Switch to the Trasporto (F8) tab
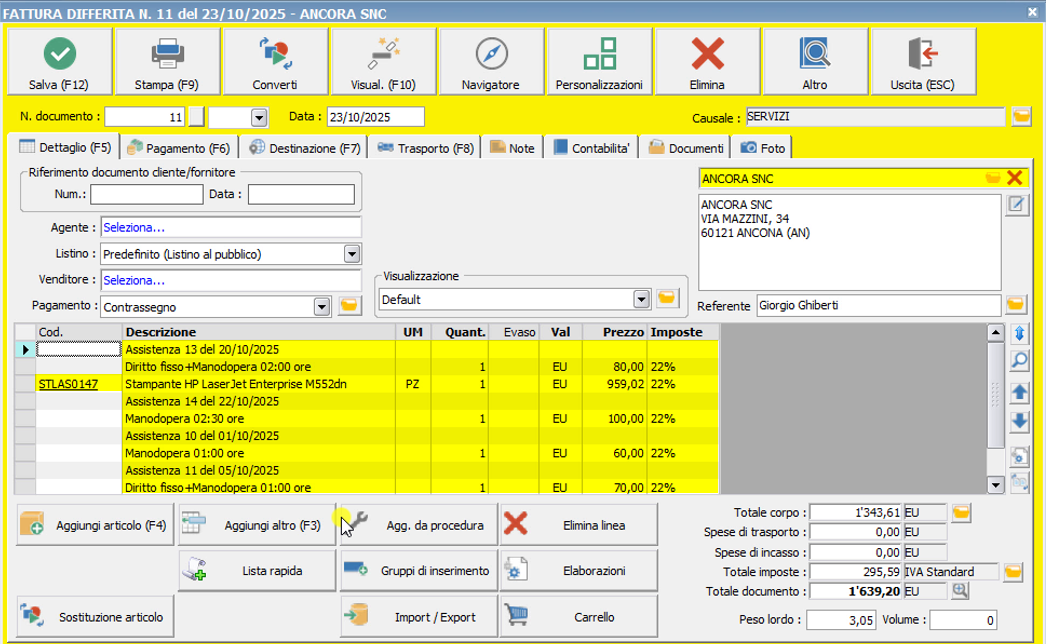Screen dimensions: 1046x644 [x=424, y=148]
